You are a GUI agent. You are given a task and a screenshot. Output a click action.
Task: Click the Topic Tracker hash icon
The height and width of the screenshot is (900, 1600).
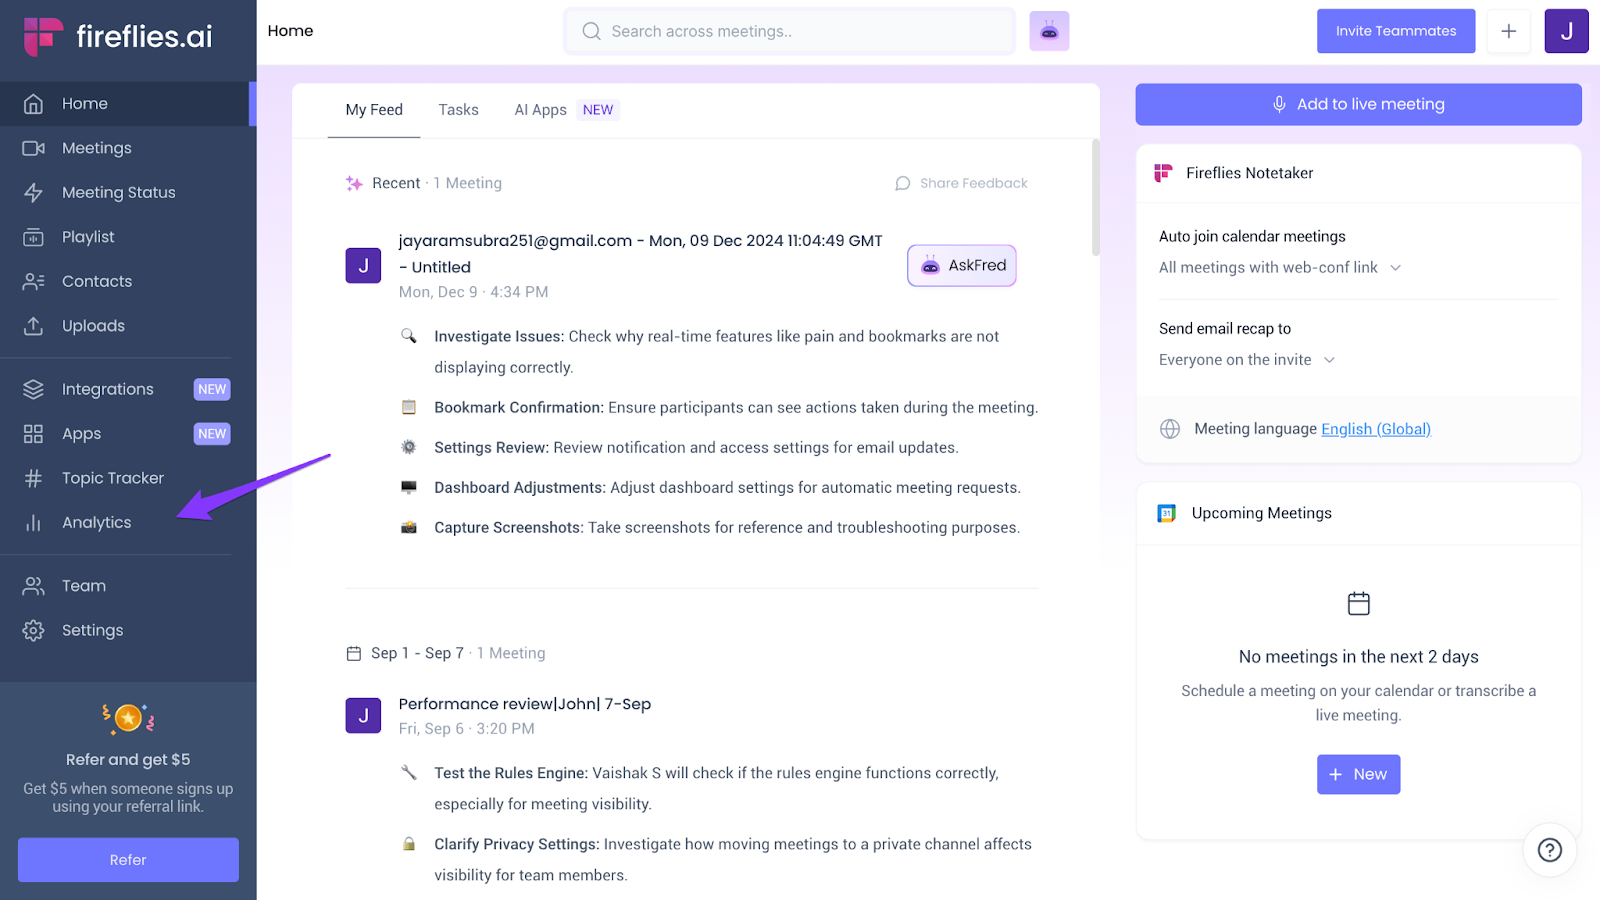[33, 478]
